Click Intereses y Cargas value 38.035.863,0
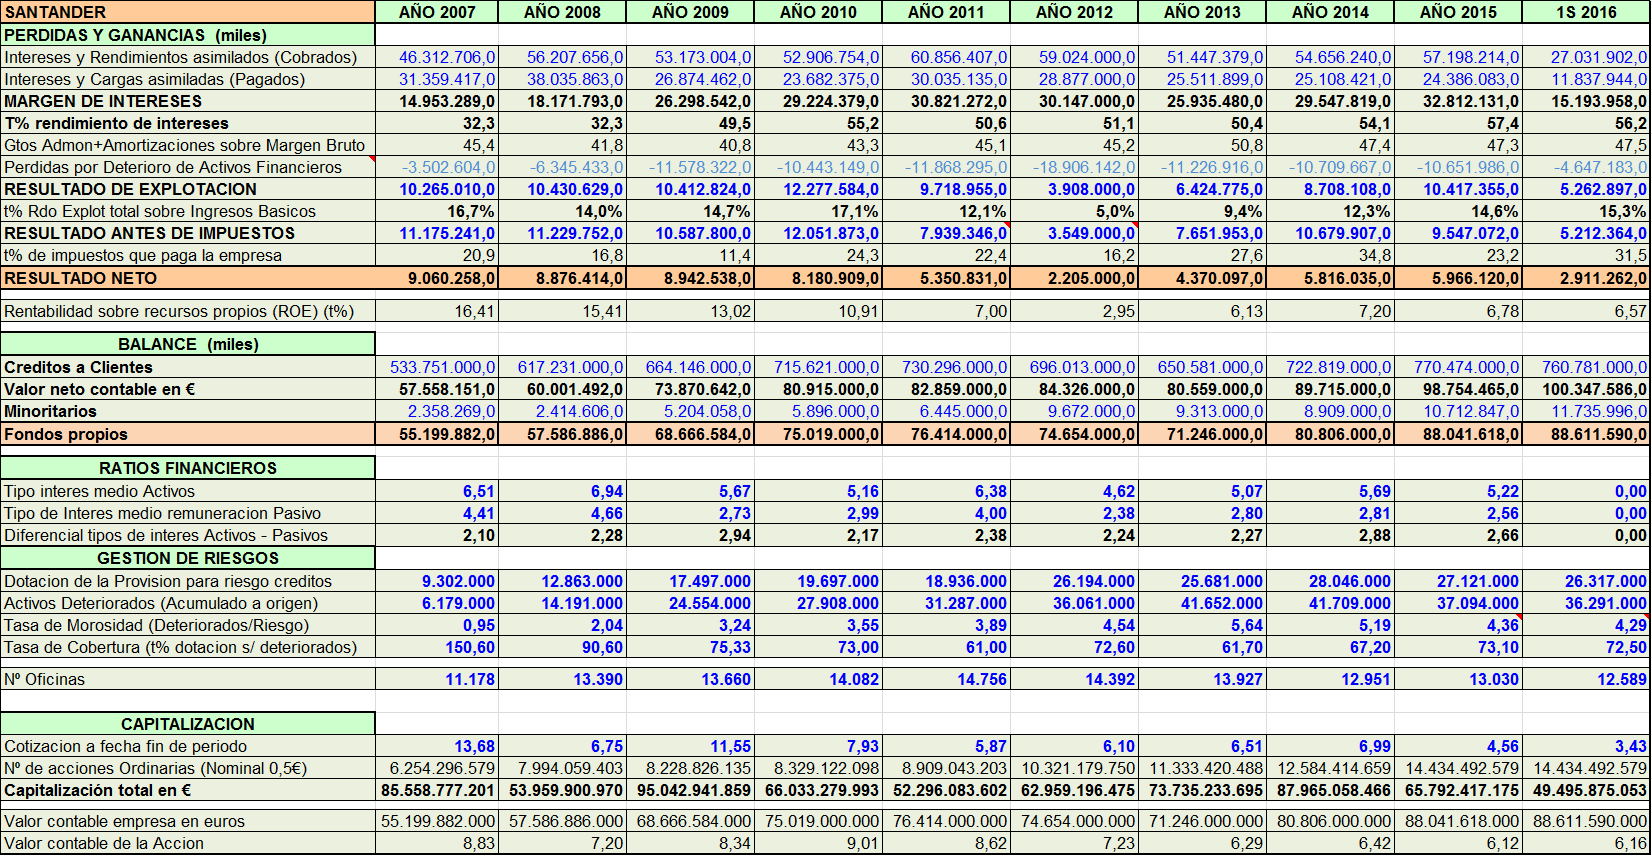 point(562,79)
